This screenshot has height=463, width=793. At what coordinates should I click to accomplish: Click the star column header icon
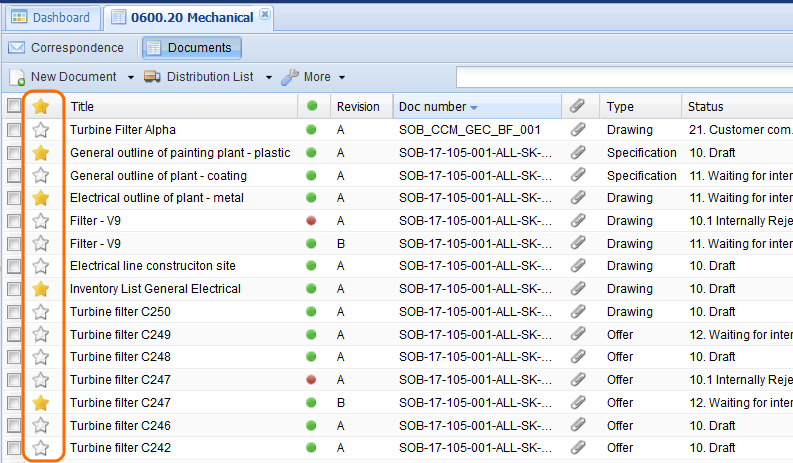pos(41,106)
